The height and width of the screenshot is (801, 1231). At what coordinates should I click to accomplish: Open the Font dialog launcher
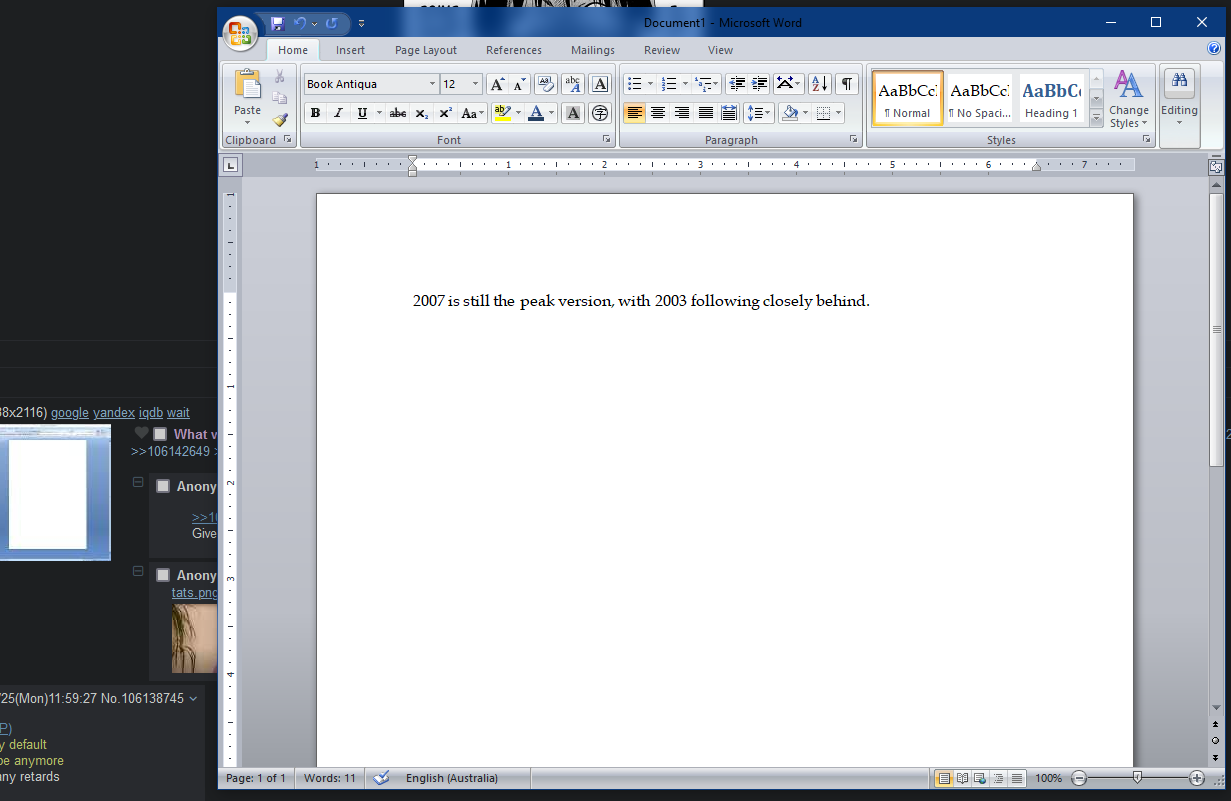(607, 140)
